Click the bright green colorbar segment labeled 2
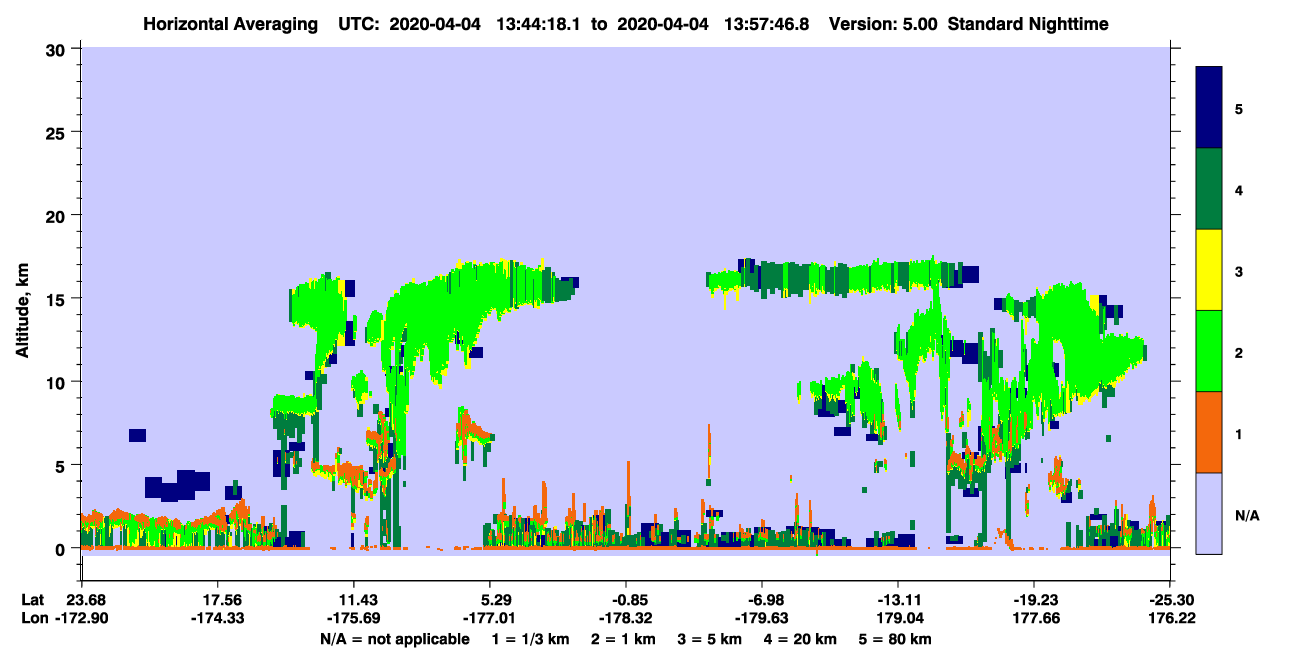This screenshot has width=1300, height=667. [x=1209, y=351]
